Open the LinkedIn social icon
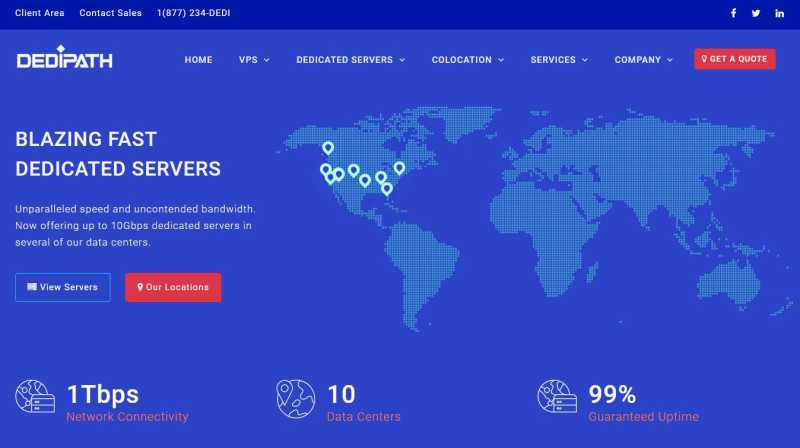The width and height of the screenshot is (800, 448). click(779, 13)
